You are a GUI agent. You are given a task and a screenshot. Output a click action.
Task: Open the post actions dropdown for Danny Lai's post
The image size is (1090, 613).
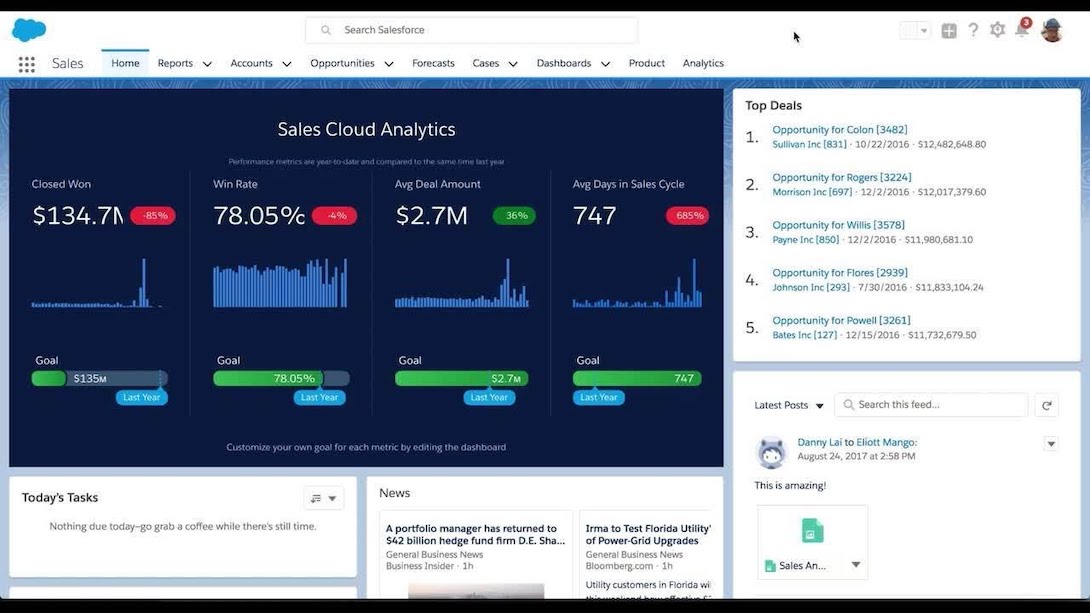tap(1051, 443)
